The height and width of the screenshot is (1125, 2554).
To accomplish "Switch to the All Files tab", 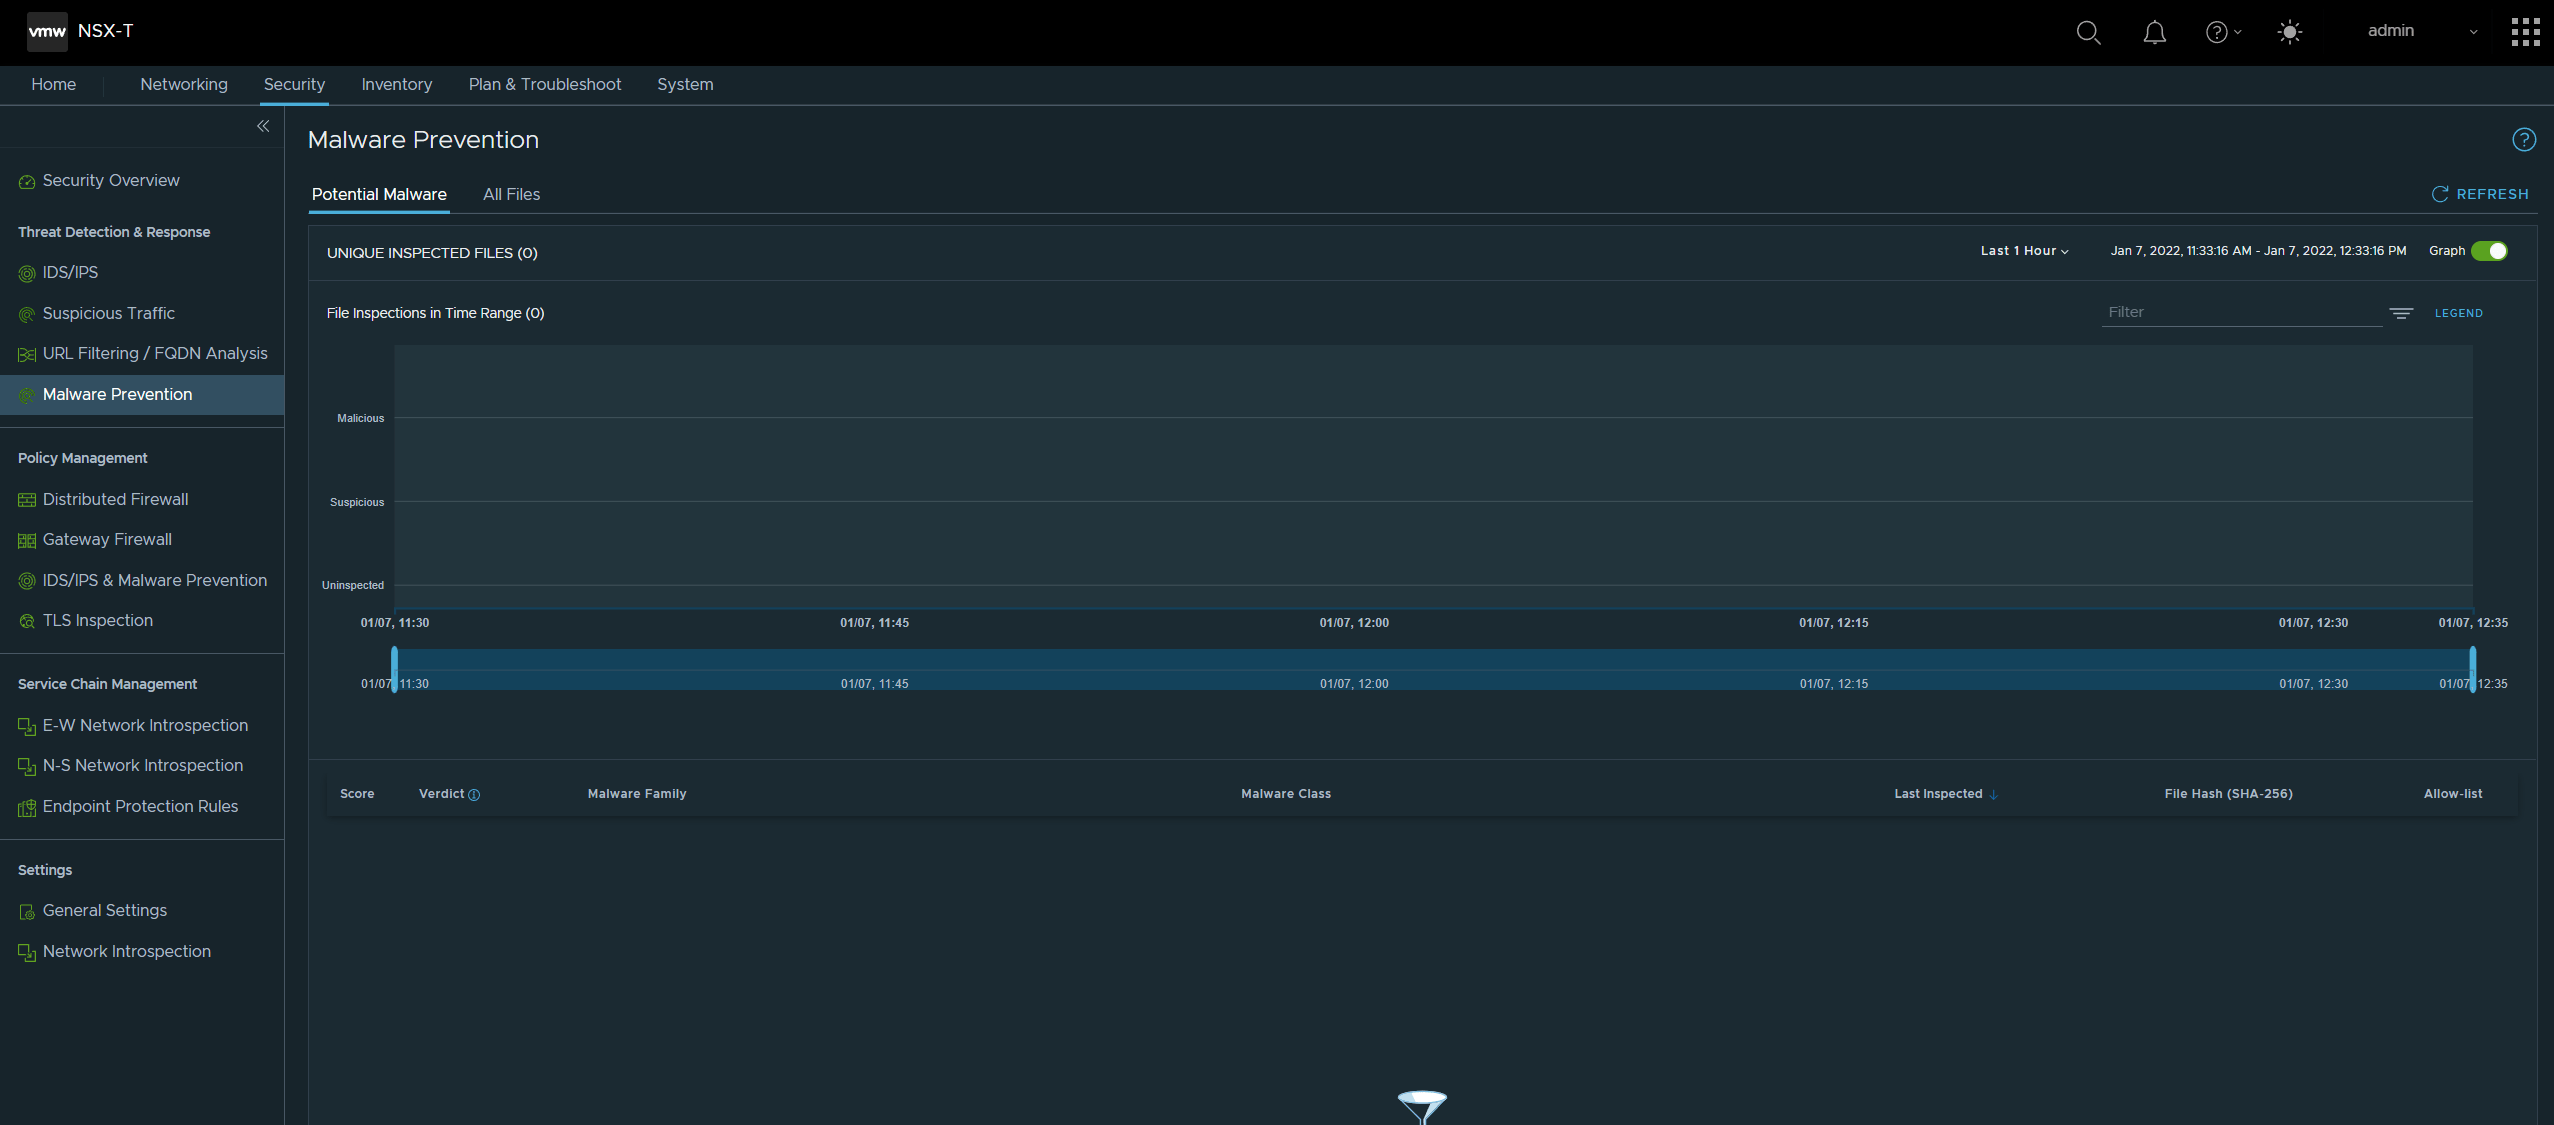I will 511,194.
